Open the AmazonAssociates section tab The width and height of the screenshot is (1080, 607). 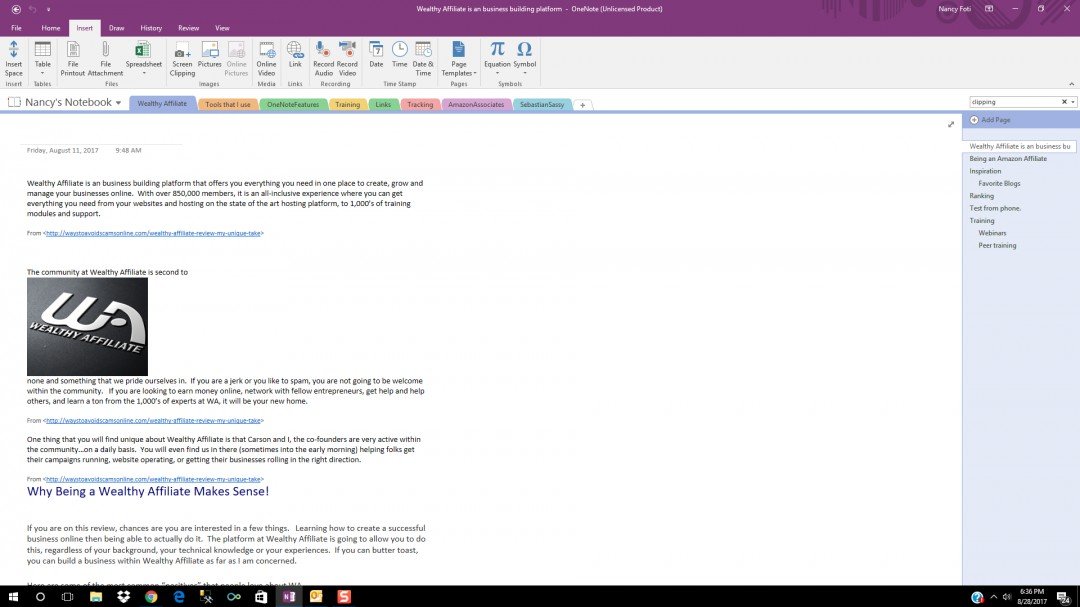pos(476,105)
